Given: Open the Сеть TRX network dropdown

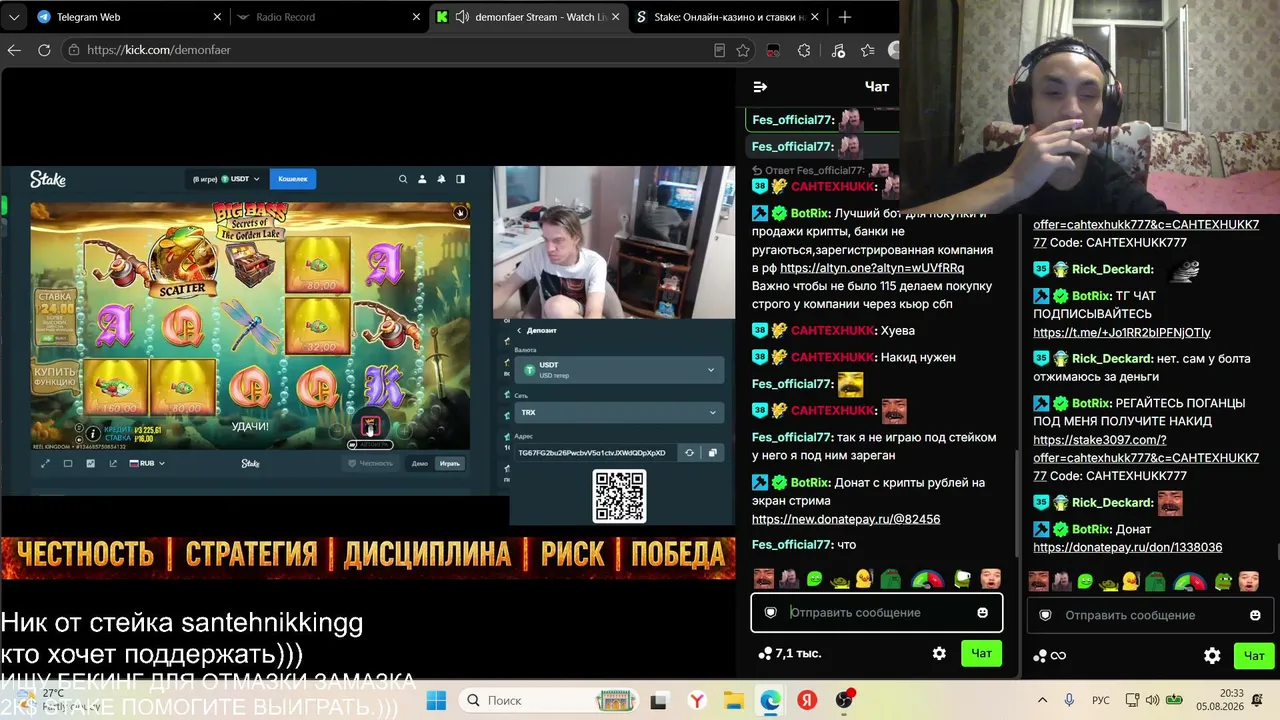Looking at the screenshot, I should pyautogui.click(x=619, y=412).
